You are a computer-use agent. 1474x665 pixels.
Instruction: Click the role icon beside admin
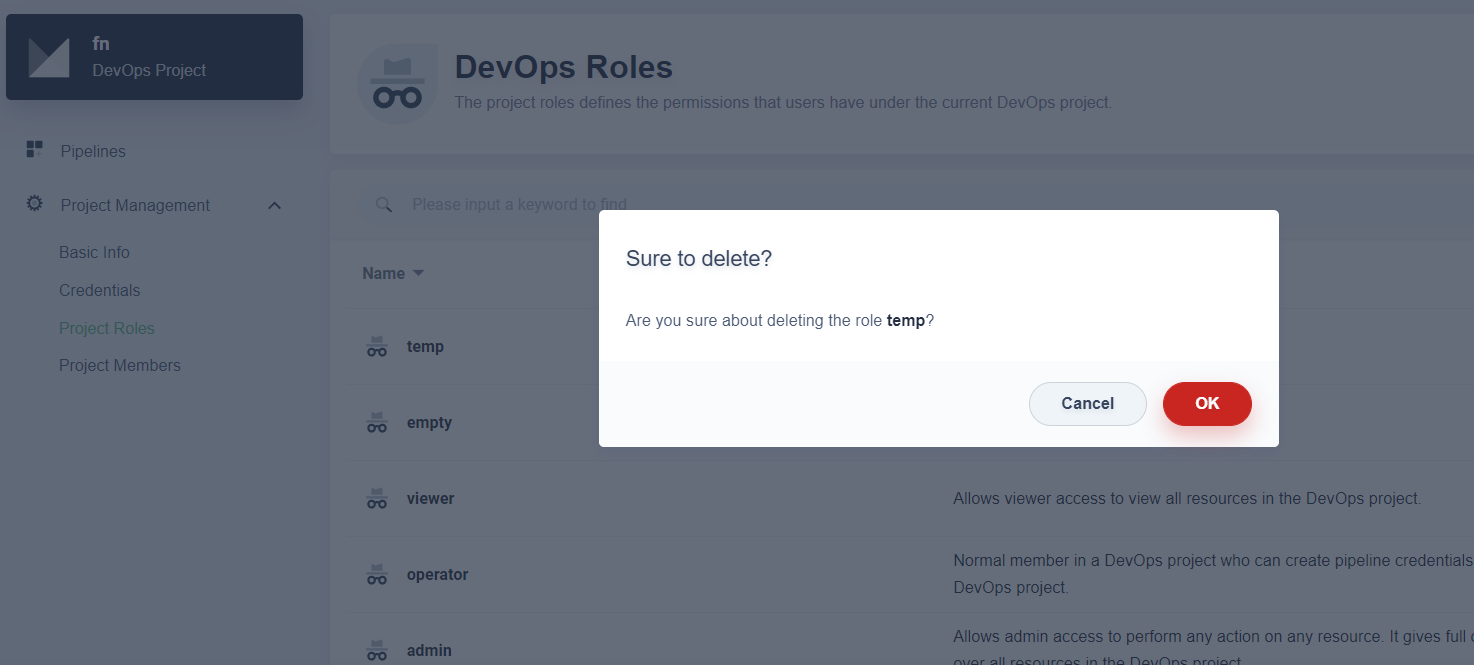[376, 650]
